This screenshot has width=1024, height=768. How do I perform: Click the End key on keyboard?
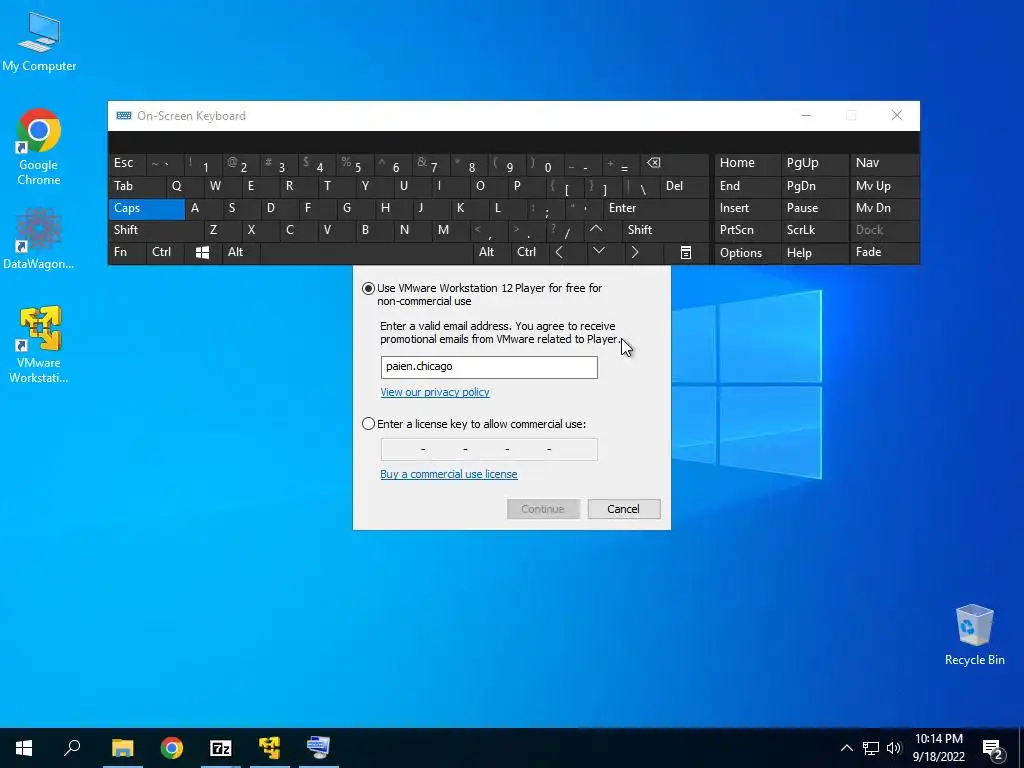747,186
